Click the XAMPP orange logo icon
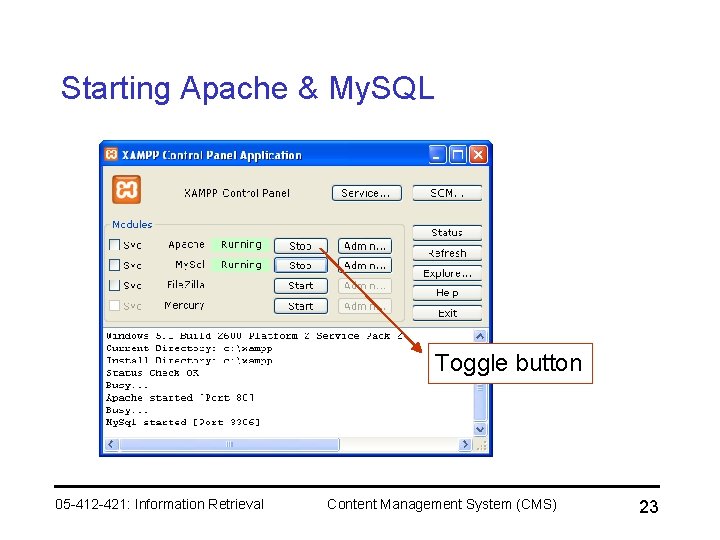The width and height of the screenshot is (720, 540). [126, 189]
